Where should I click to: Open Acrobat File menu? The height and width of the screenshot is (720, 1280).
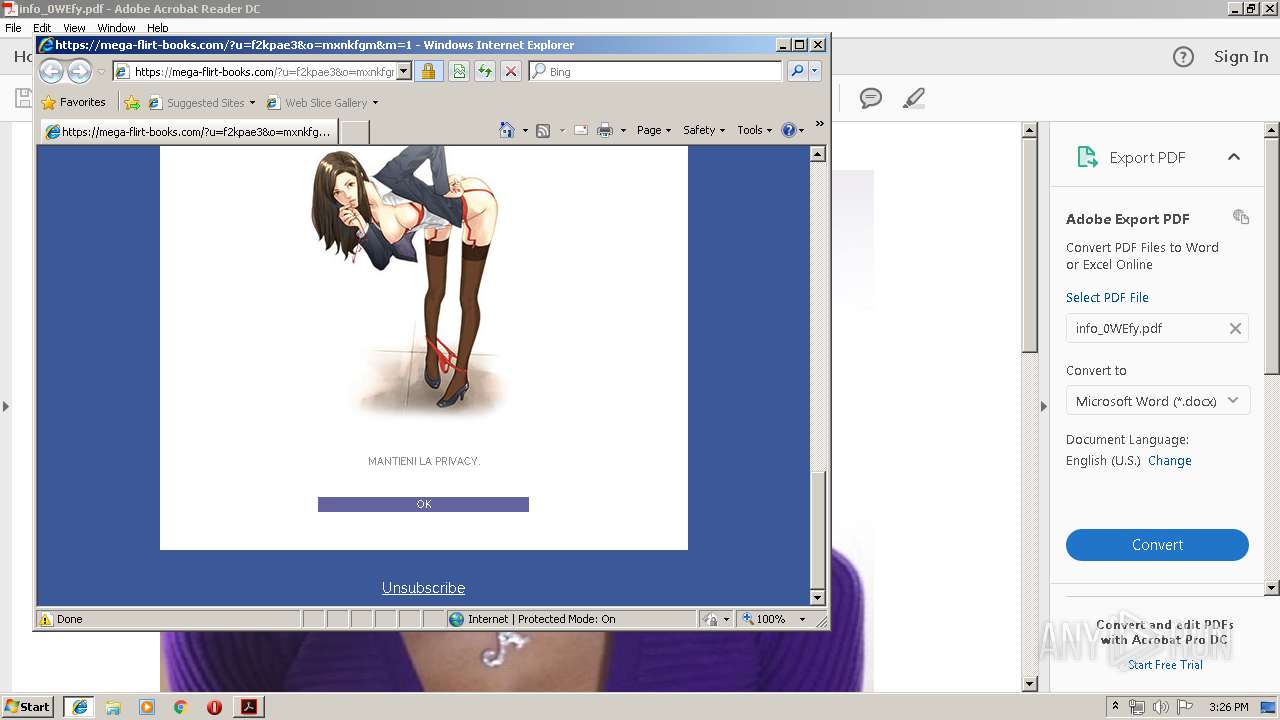(13, 28)
